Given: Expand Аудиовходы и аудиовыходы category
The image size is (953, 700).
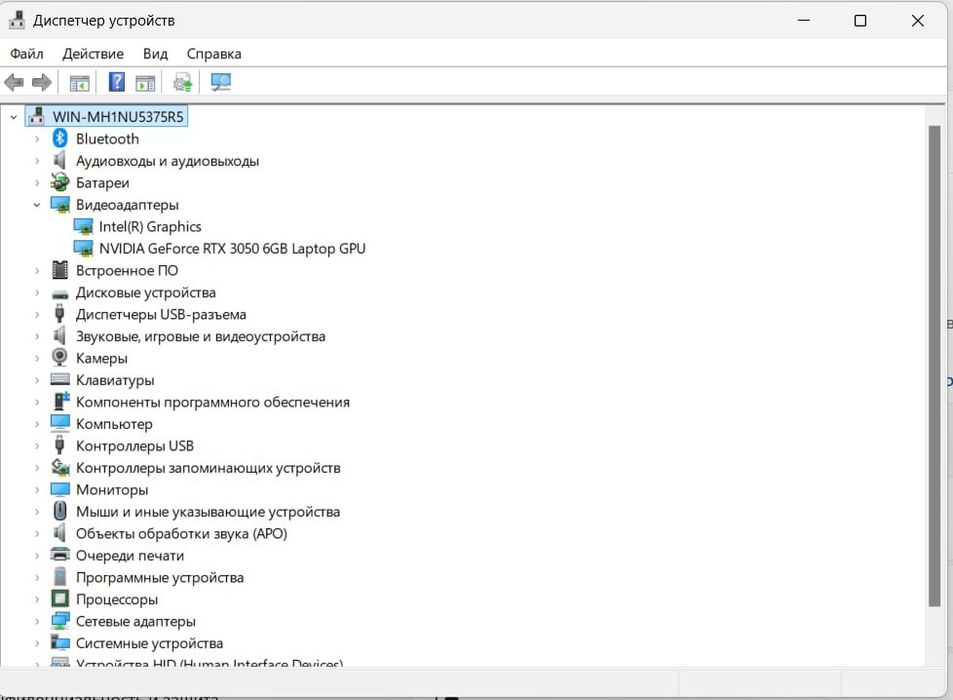Looking at the screenshot, I should [x=37, y=161].
